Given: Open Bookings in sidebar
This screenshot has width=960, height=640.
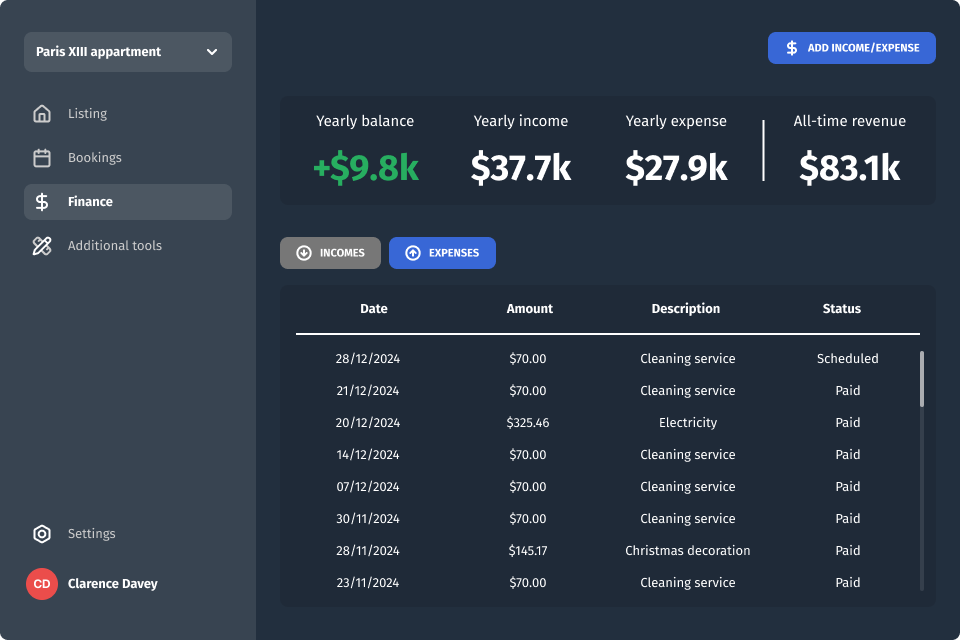Looking at the screenshot, I should tap(128, 157).
